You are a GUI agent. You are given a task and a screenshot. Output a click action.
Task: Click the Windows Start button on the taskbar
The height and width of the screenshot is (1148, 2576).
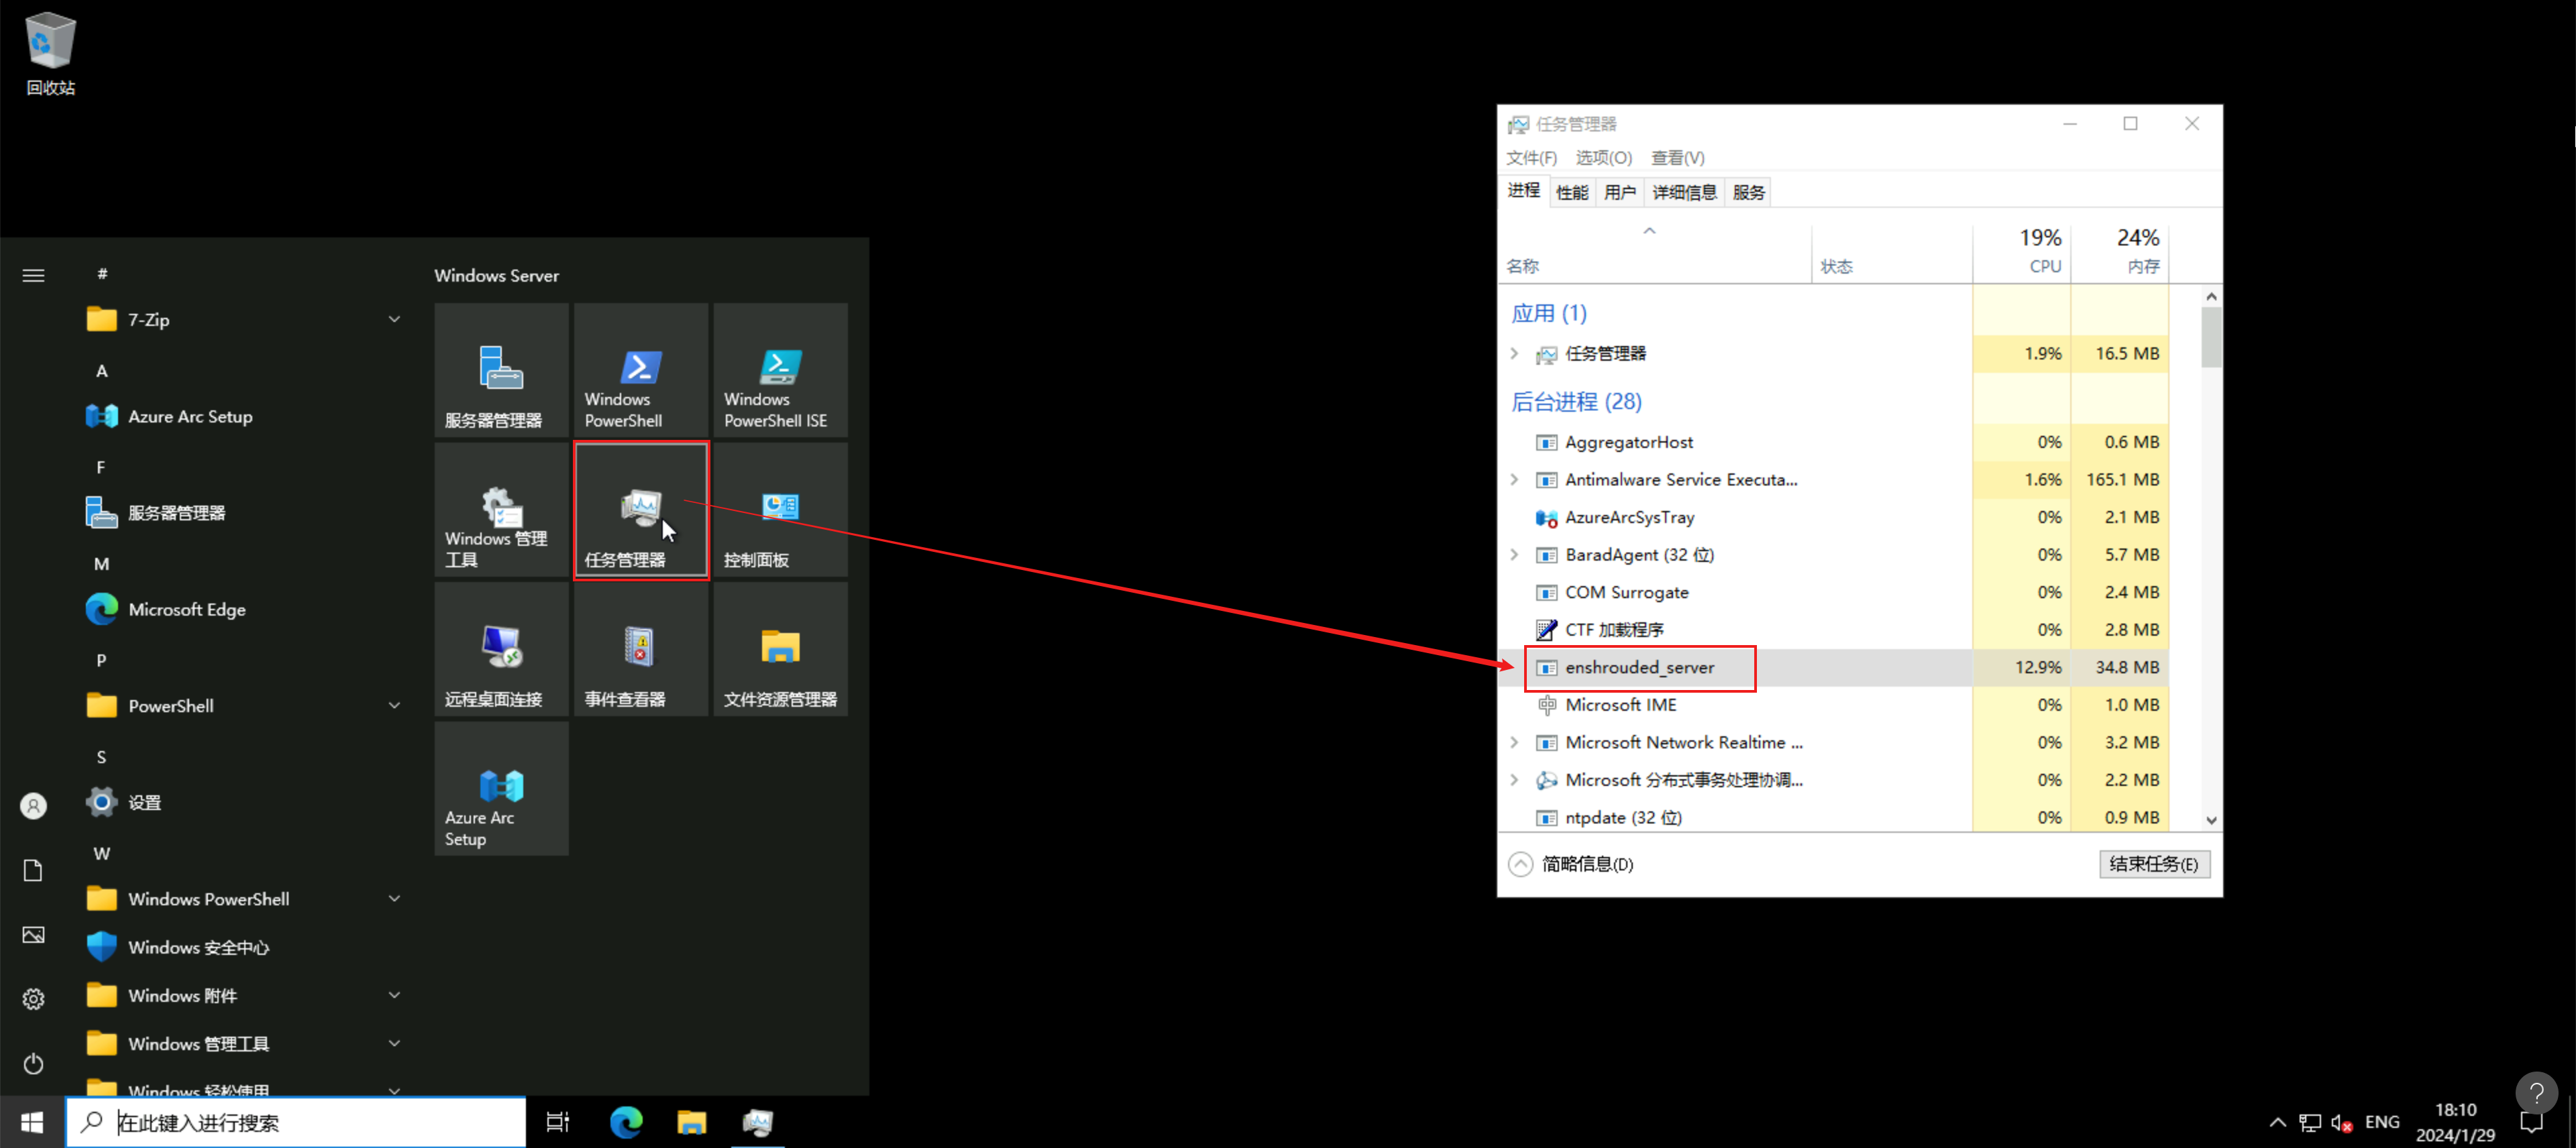(x=32, y=1122)
